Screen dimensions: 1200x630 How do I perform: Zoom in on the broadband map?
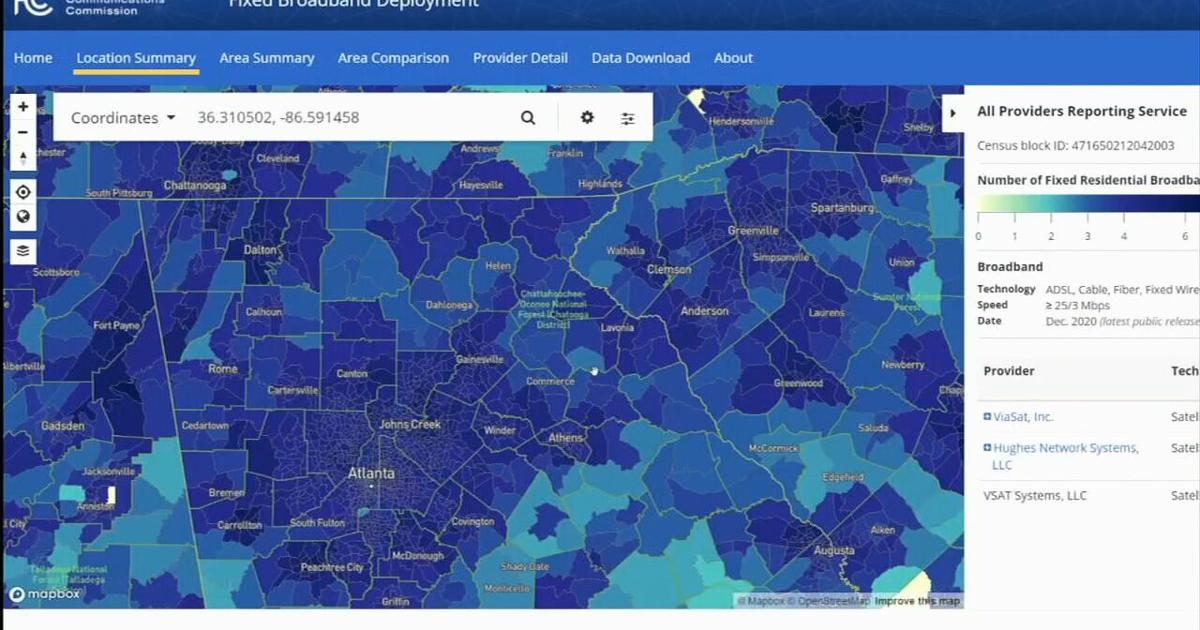click(23, 106)
